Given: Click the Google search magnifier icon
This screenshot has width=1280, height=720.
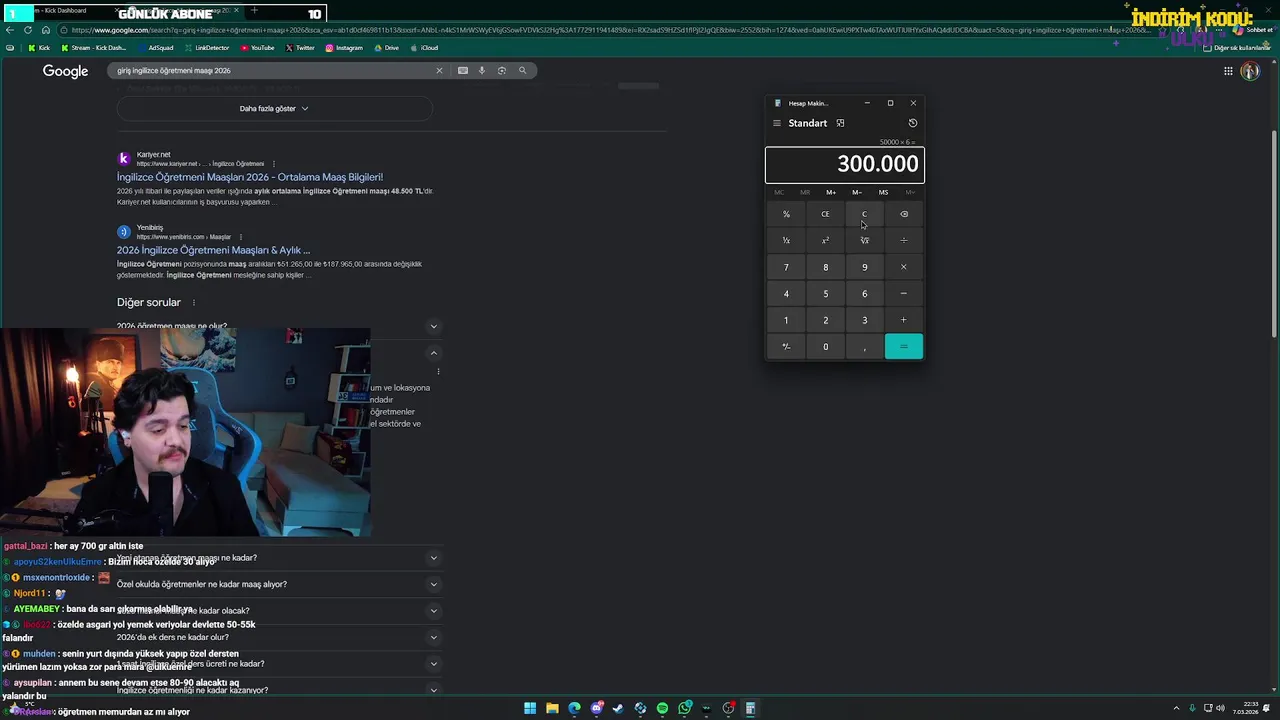Looking at the screenshot, I should pos(522,71).
